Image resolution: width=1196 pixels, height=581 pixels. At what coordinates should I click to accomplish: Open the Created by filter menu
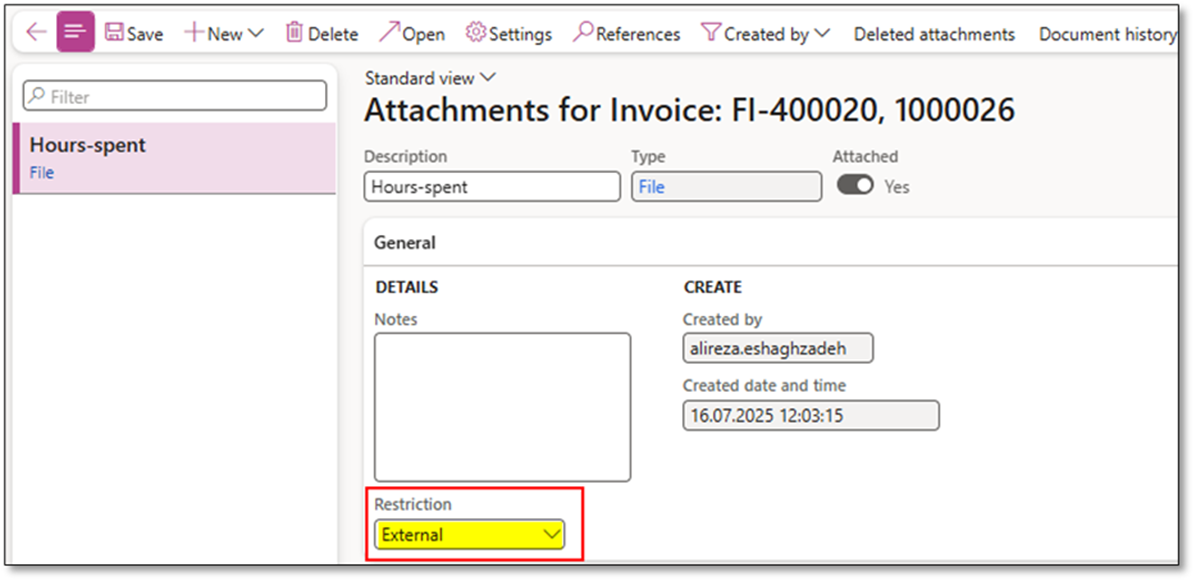coord(765,32)
